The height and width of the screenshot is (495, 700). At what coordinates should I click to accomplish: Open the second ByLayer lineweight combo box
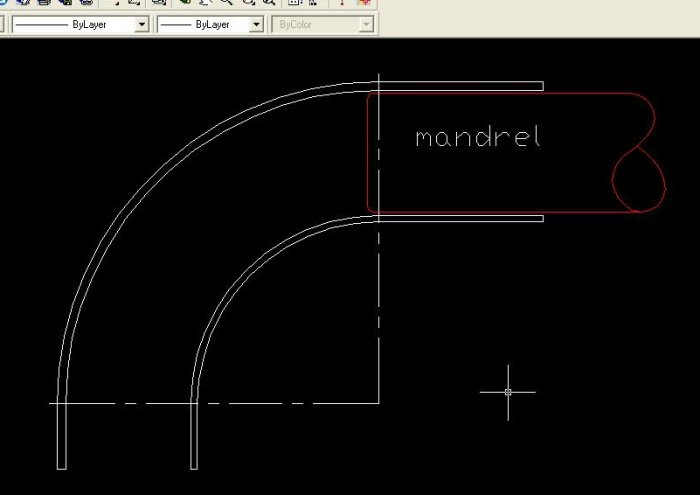pos(210,25)
